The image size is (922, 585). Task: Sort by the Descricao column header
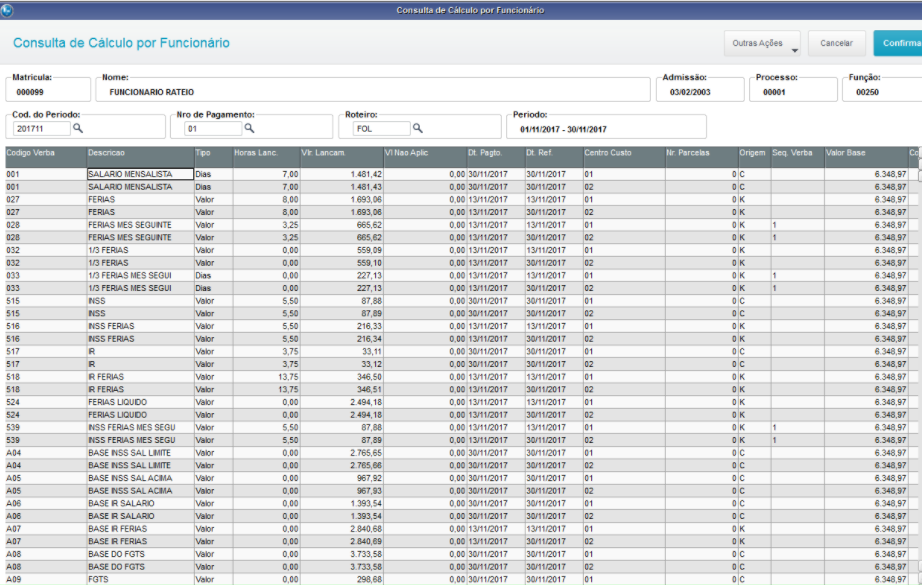tap(141, 157)
